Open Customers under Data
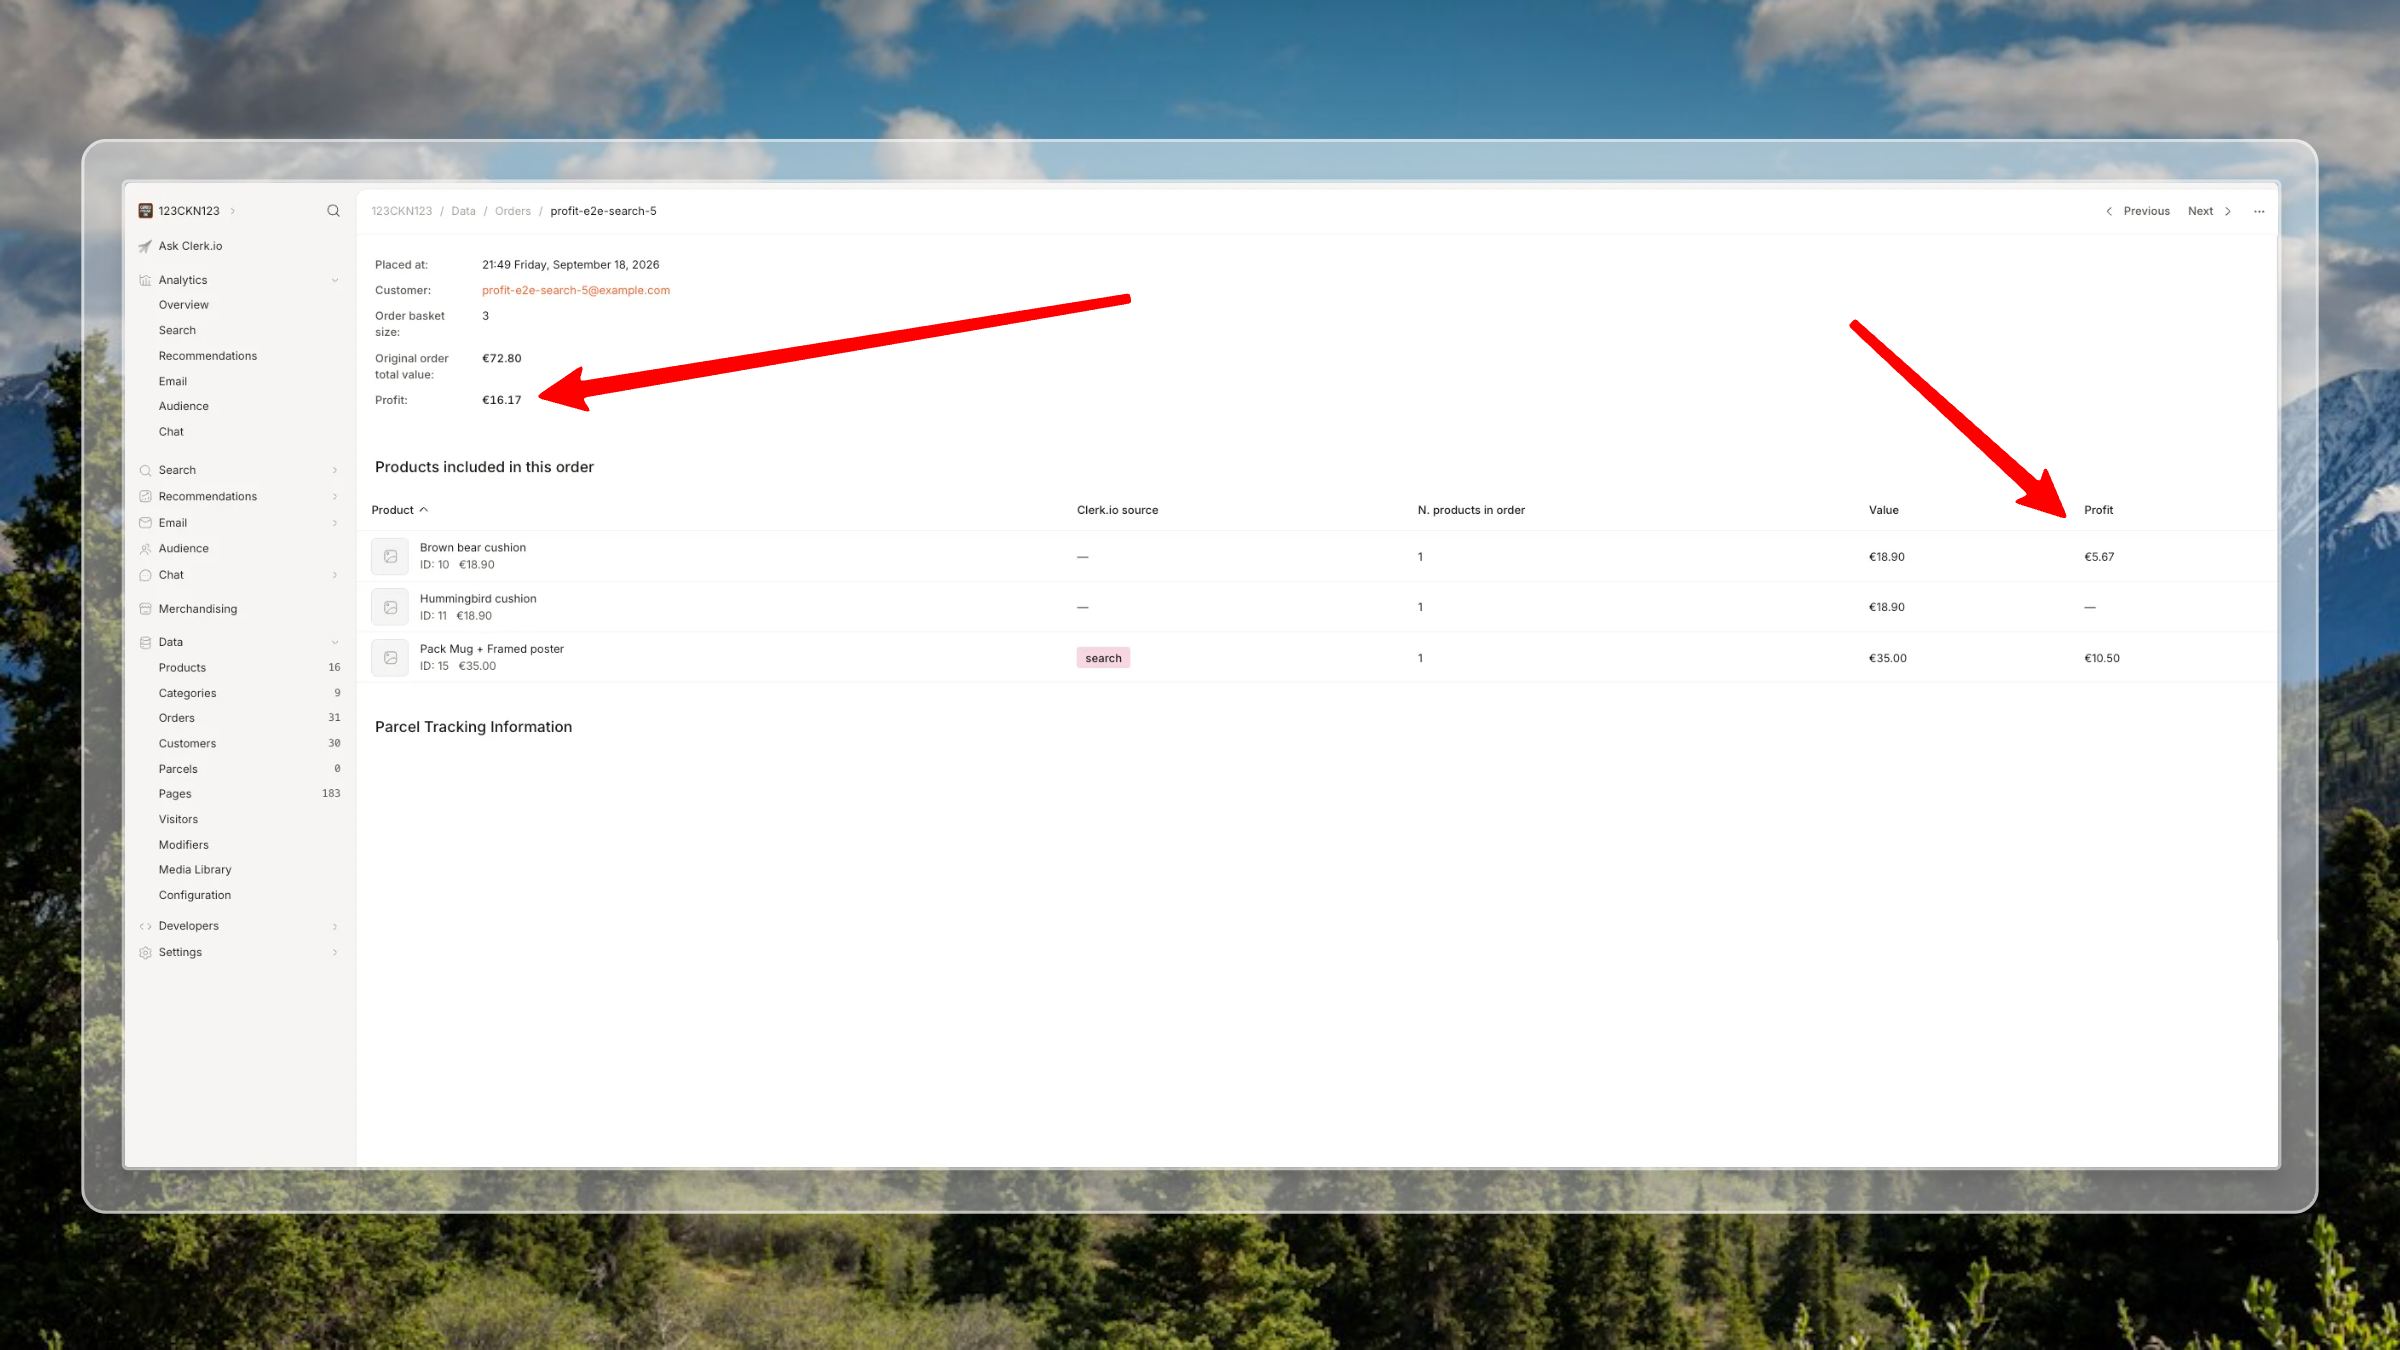 click(187, 744)
